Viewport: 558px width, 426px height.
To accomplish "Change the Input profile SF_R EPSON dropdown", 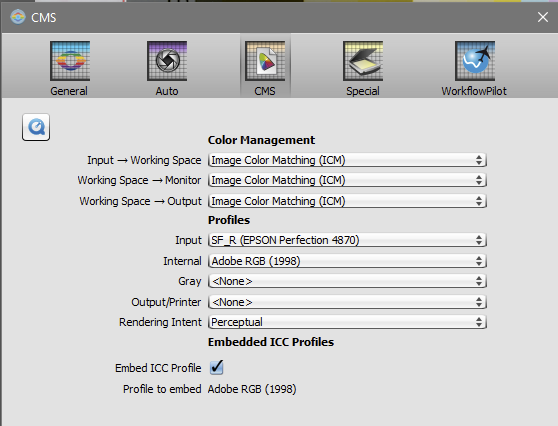I will click(347, 240).
